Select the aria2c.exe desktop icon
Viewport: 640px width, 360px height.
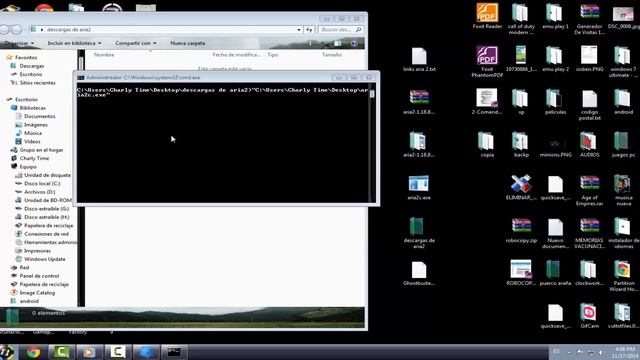point(419,187)
